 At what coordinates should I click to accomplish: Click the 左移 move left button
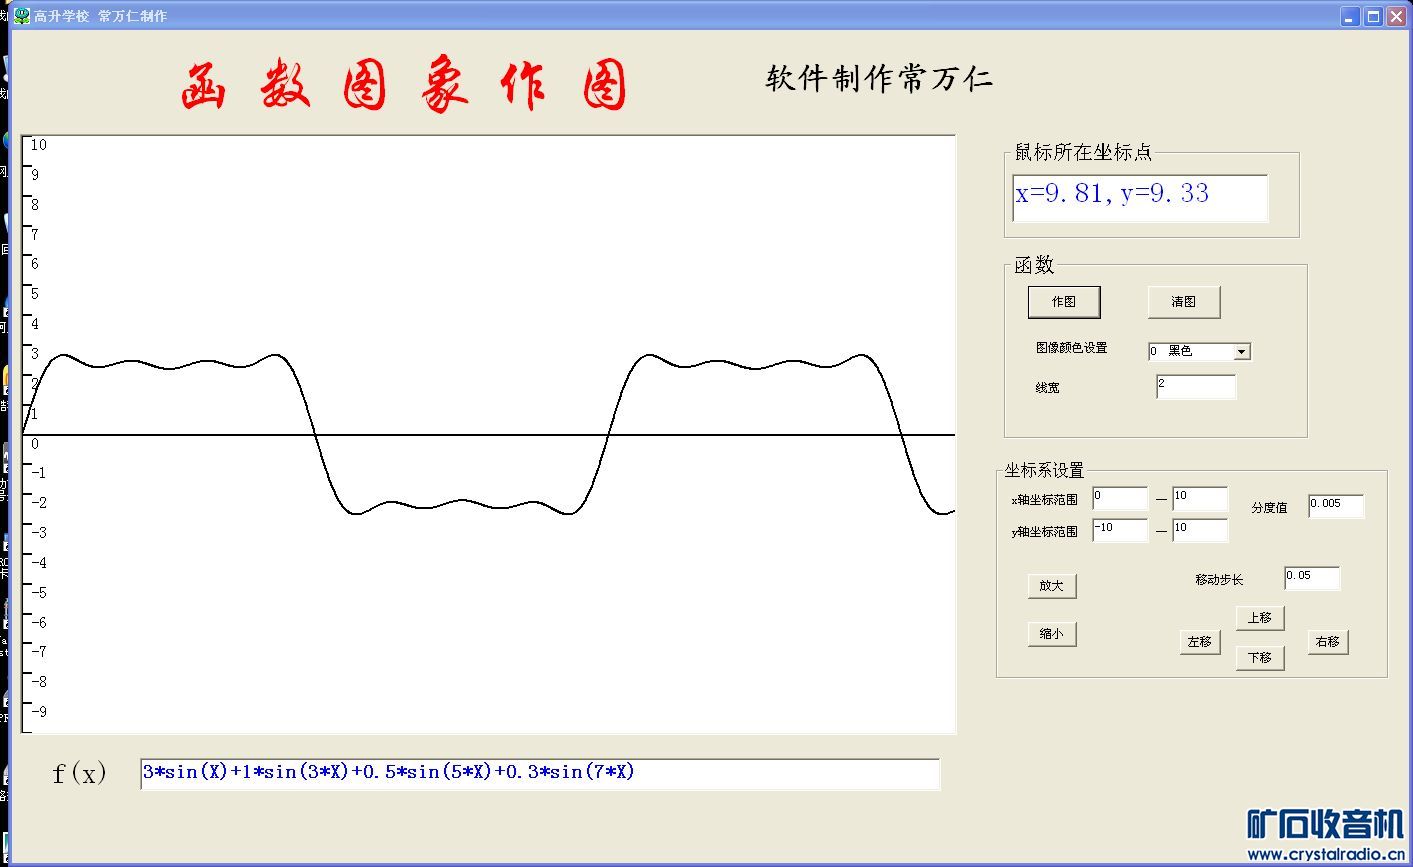(1200, 642)
